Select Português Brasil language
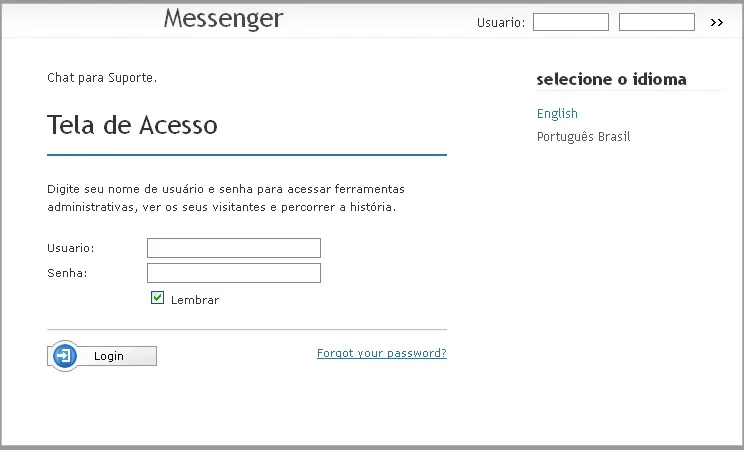The image size is (744, 450). click(584, 137)
